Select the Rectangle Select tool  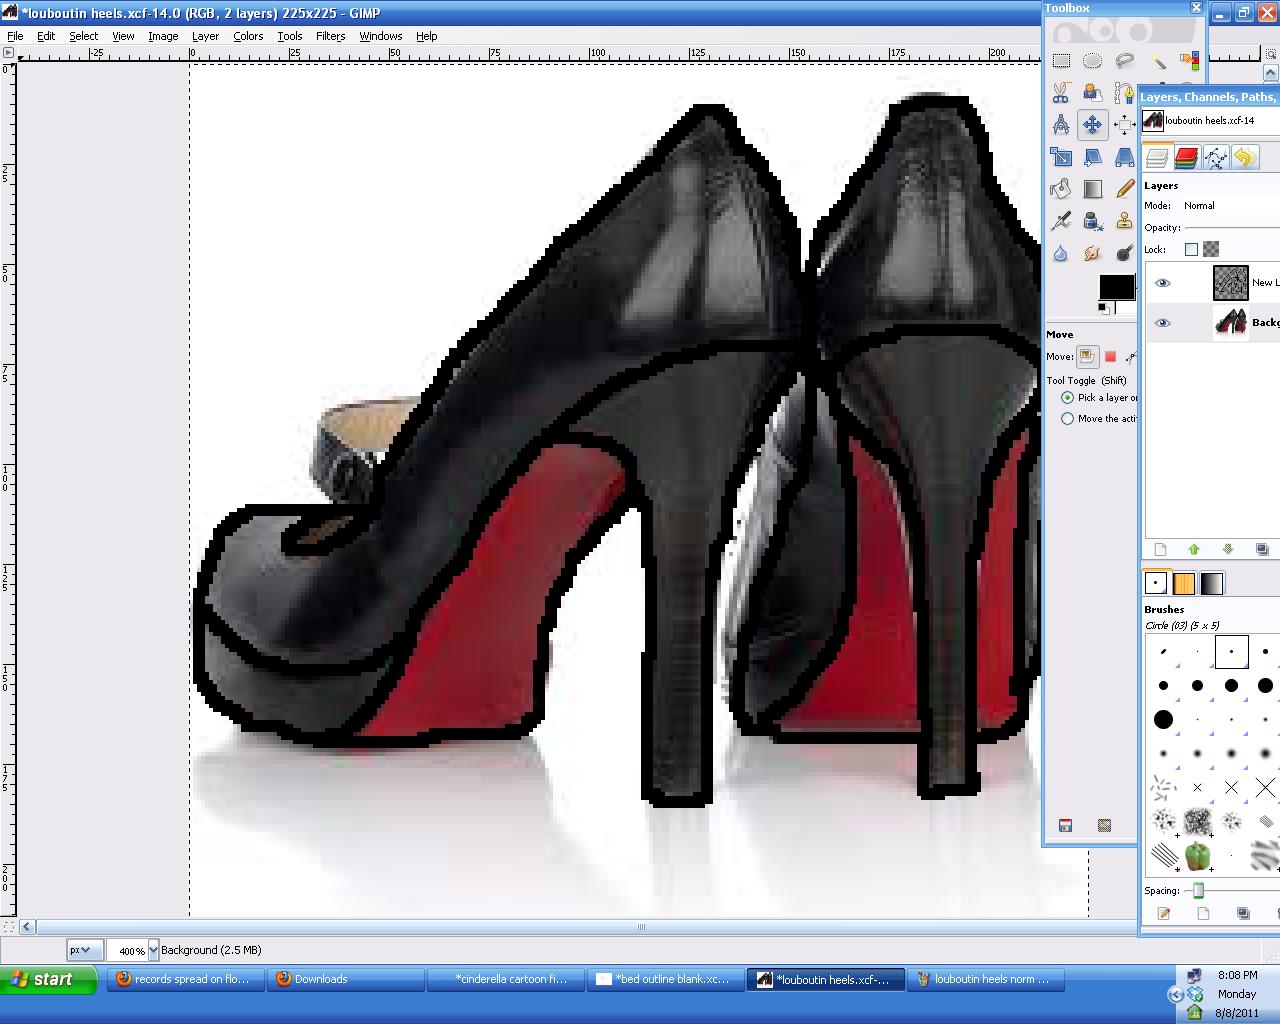pos(1062,61)
